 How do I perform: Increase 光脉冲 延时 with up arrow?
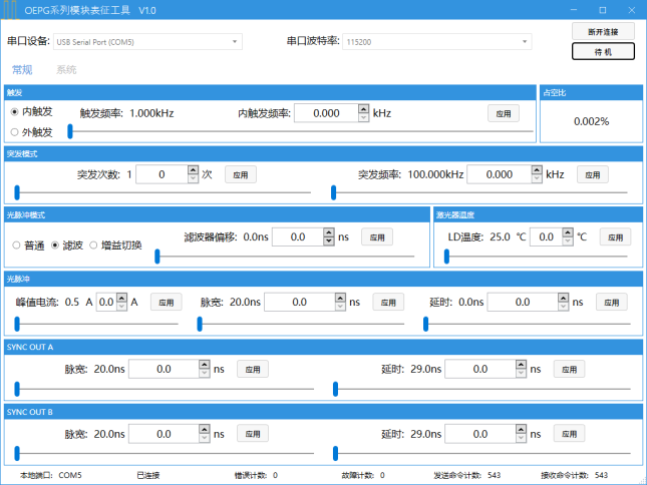click(564, 298)
